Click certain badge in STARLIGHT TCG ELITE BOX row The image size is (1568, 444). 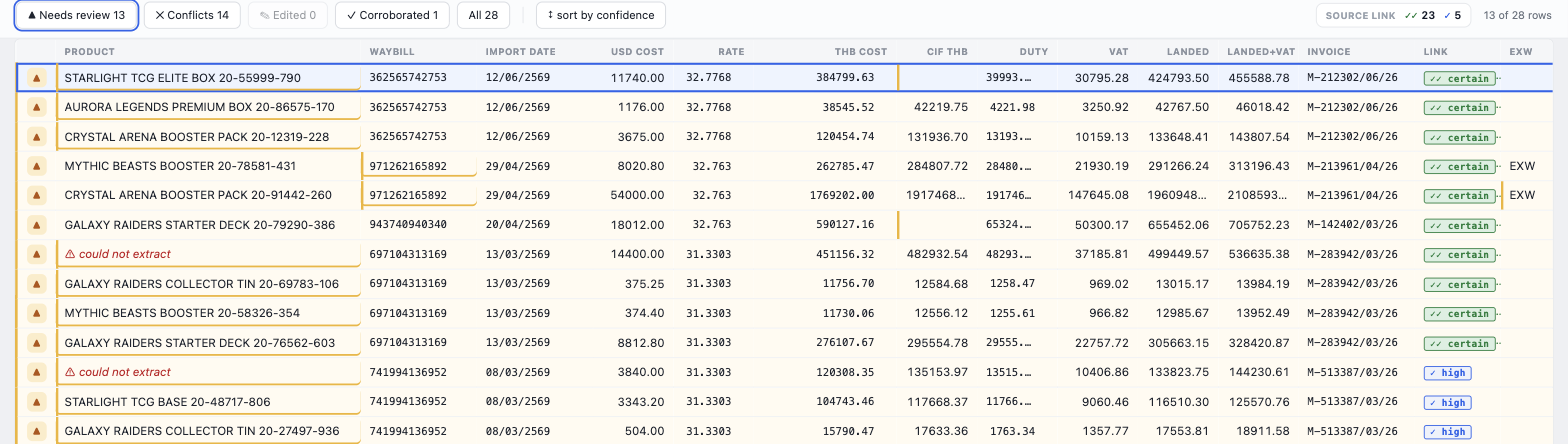point(1459,78)
